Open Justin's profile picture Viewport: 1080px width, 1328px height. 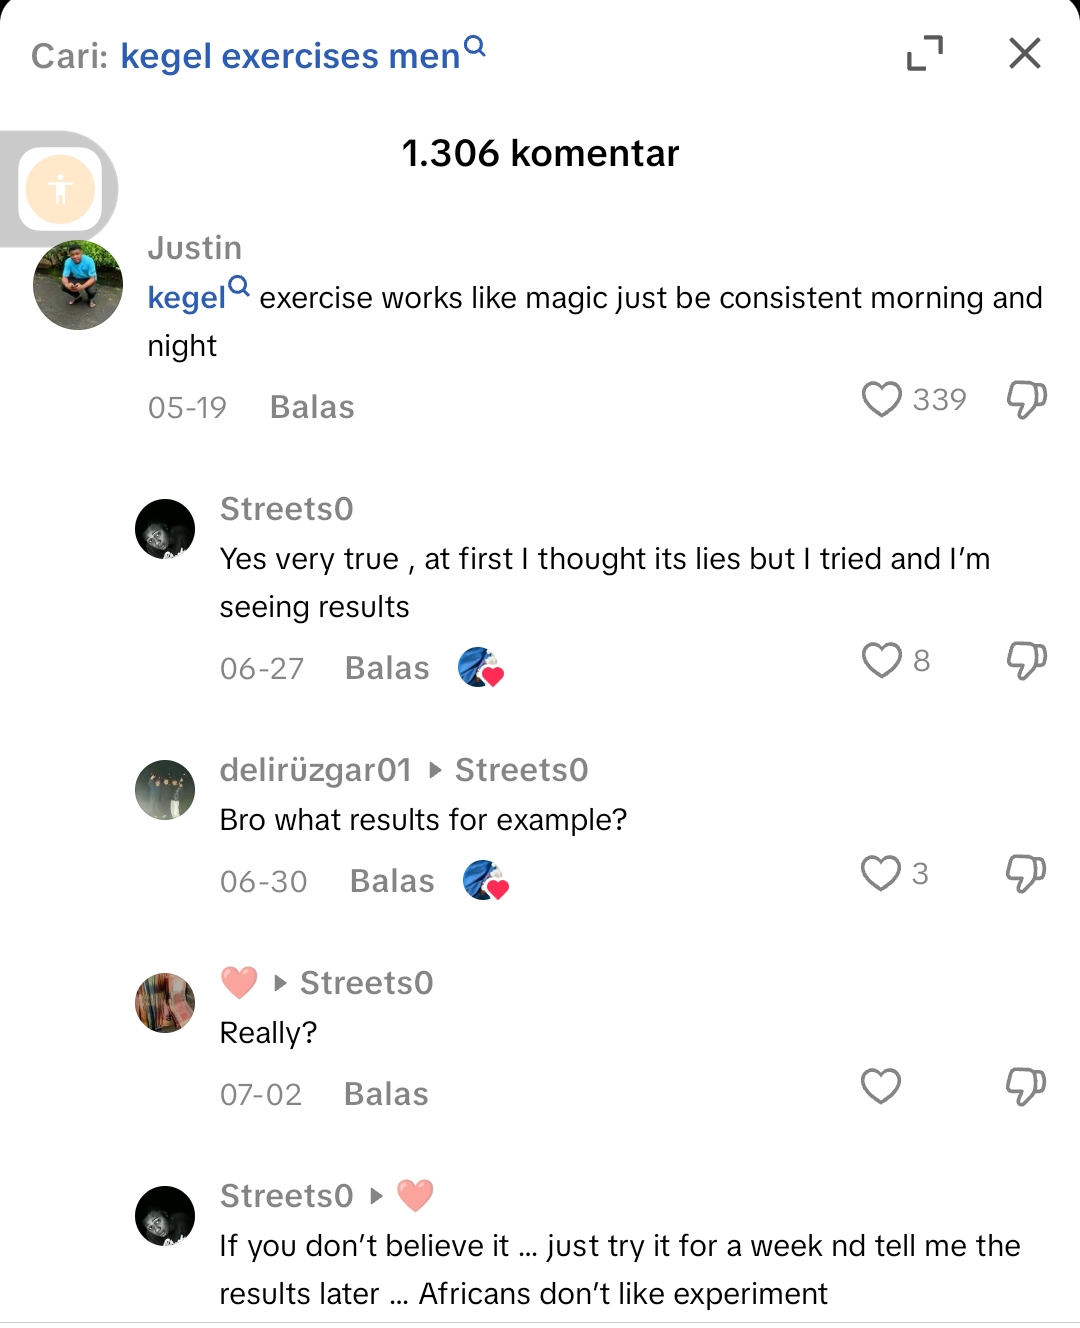click(78, 285)
